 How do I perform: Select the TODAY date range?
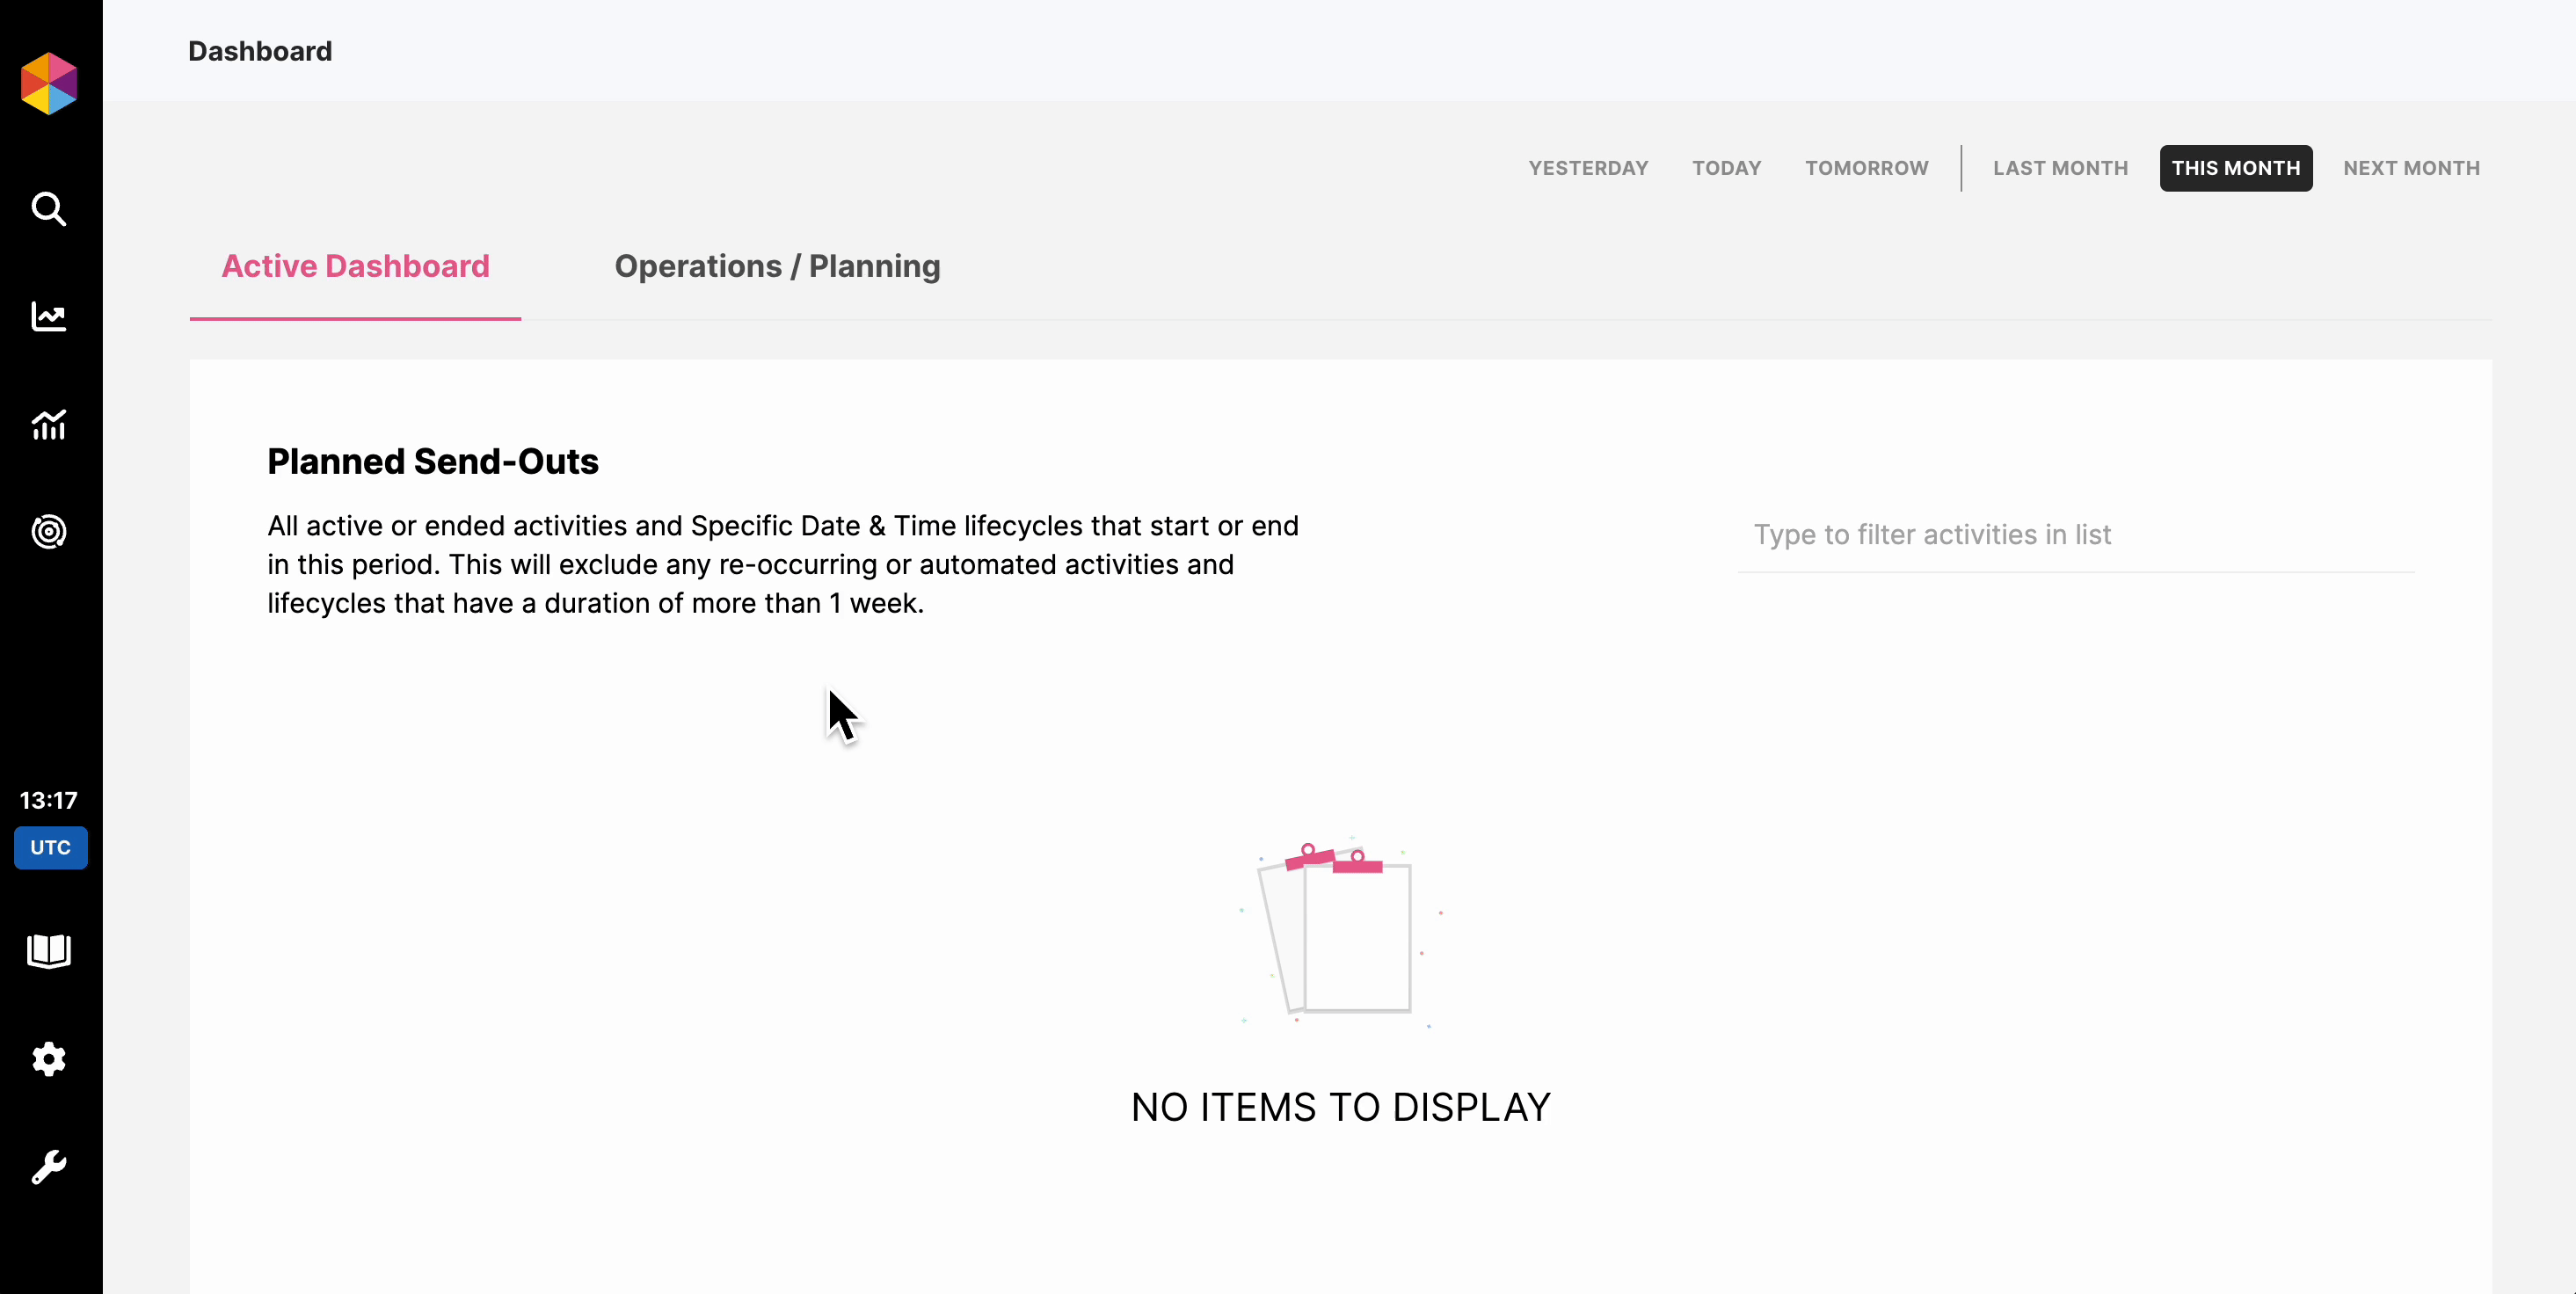(1726, 168)
